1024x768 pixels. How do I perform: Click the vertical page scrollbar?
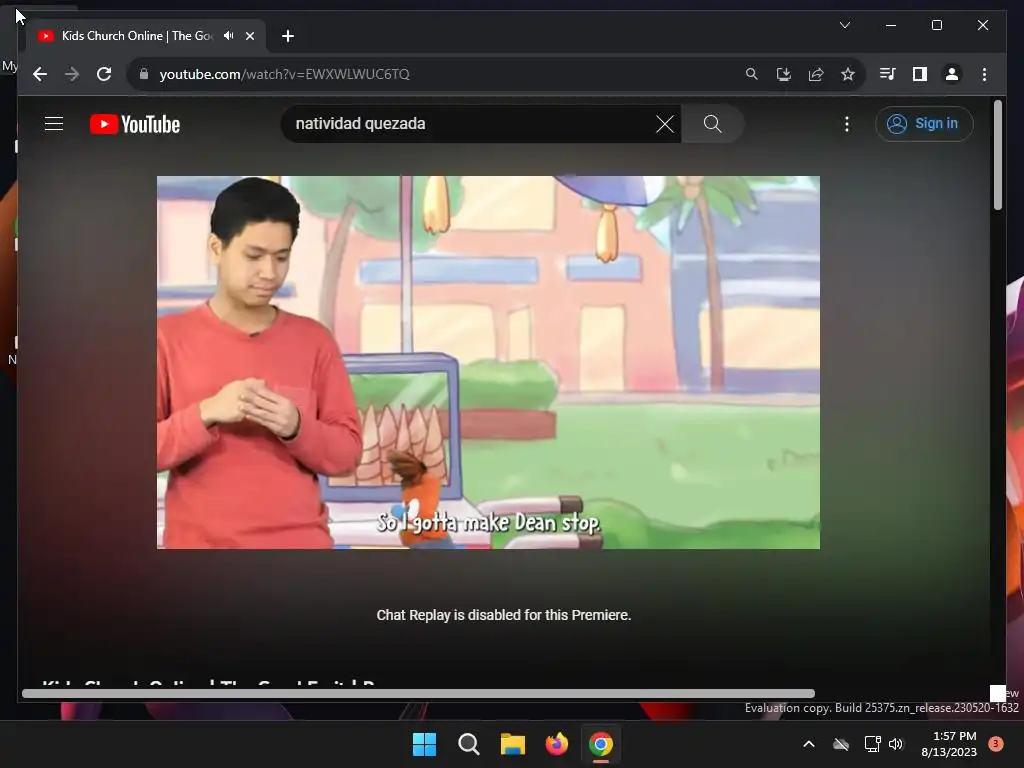997,155
